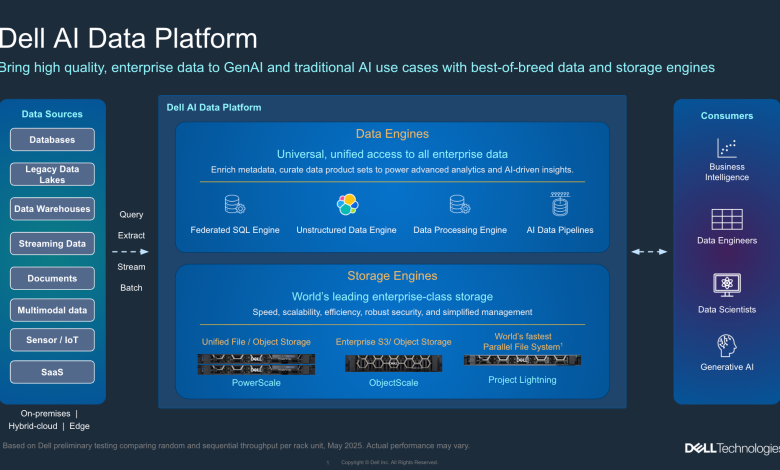
Task: Click the Business Intelligence label
Action: click(727, 172)
